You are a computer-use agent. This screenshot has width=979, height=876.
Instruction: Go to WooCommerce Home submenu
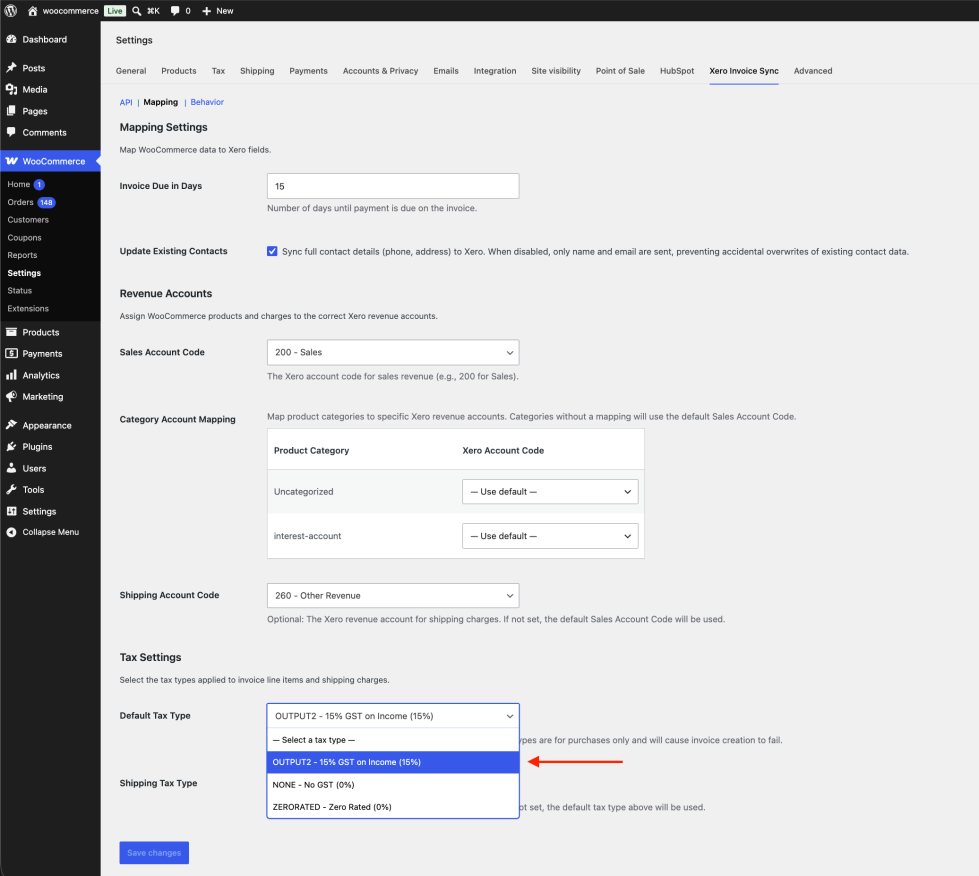tap(19, 184)
